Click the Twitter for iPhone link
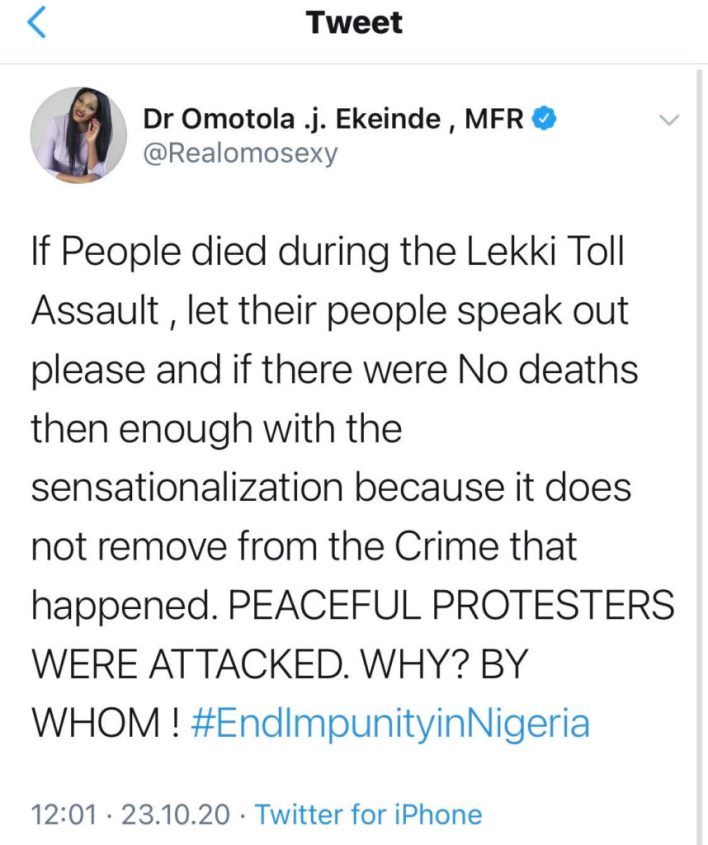This screenshot has height=845, width=708. coord(369,814)
